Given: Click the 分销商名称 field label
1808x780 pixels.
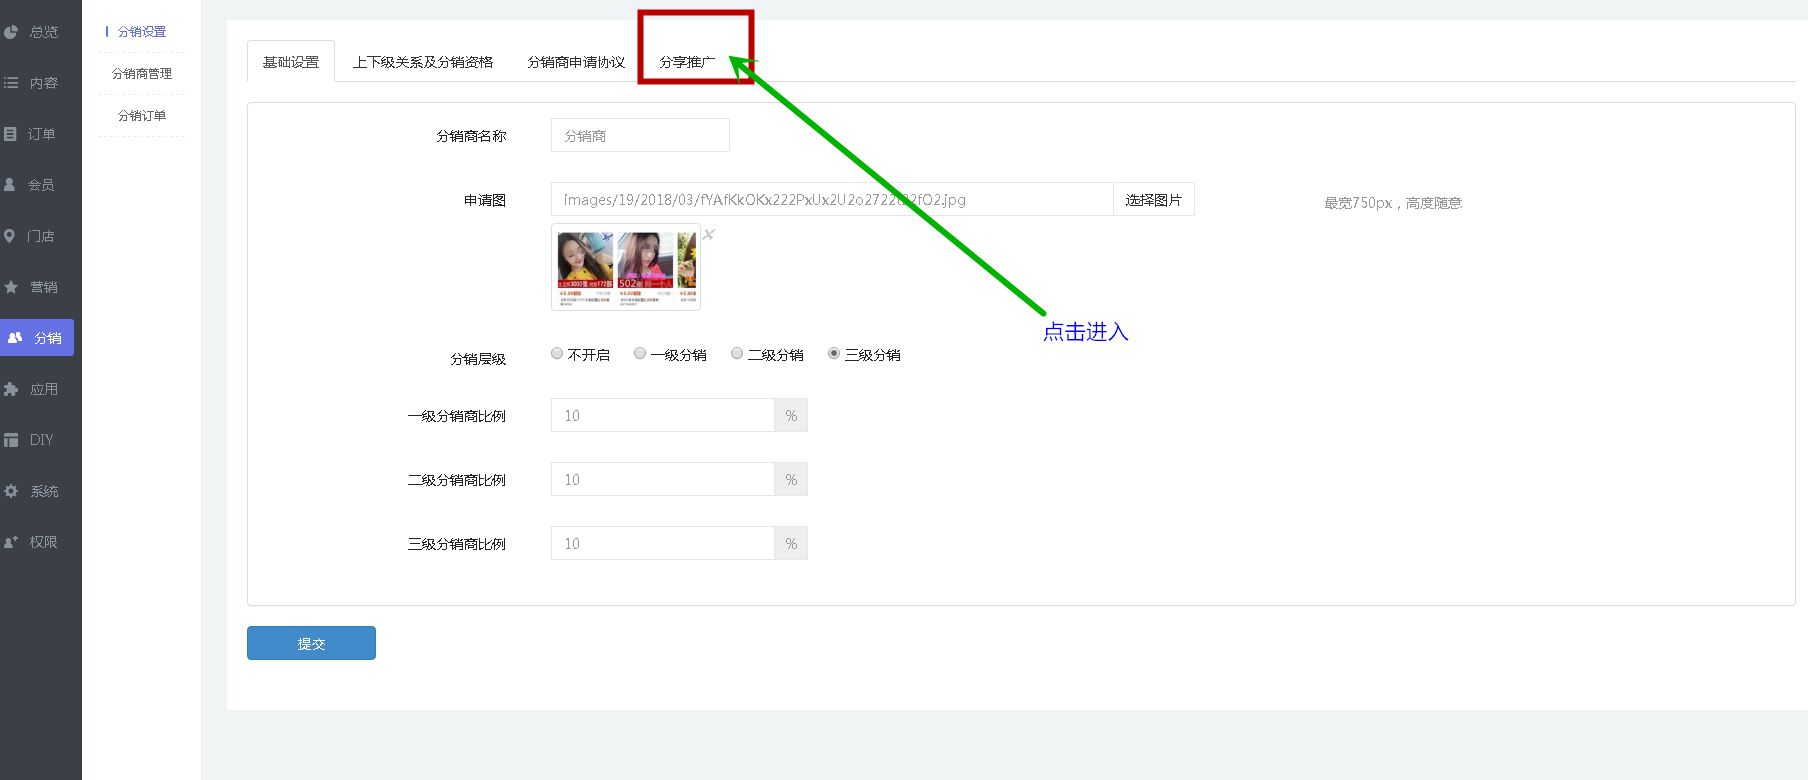Looking at the screenshot, I should point(471,136).
